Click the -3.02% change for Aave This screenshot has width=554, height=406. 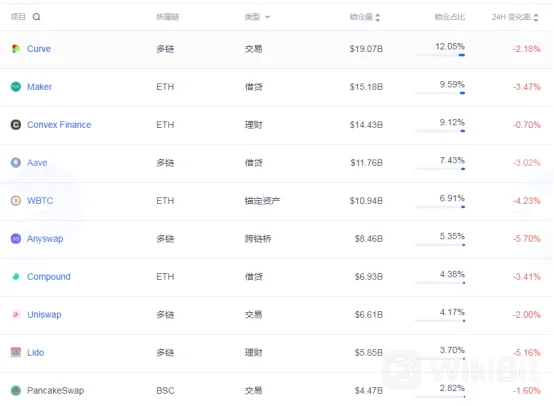coord(526,163)
